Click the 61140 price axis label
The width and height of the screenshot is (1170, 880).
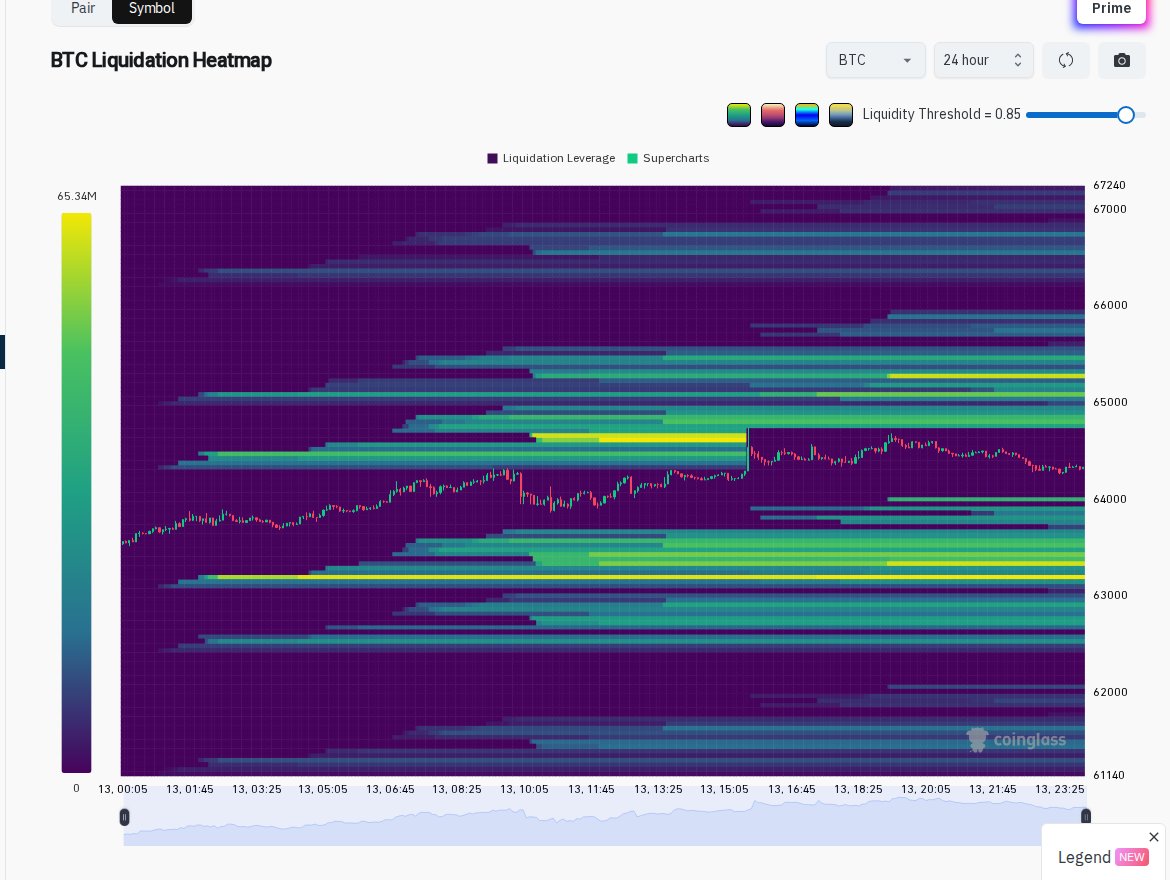click(1108, 776)
